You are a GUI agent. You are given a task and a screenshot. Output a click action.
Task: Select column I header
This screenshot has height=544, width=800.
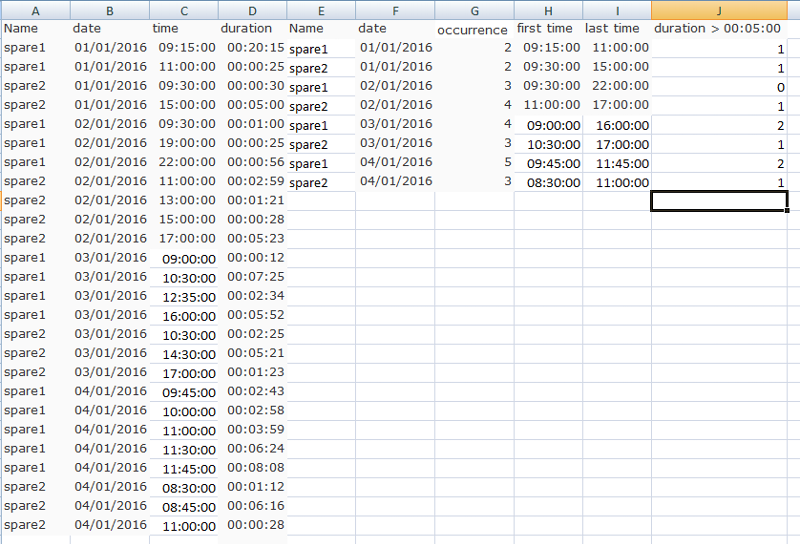617,11
